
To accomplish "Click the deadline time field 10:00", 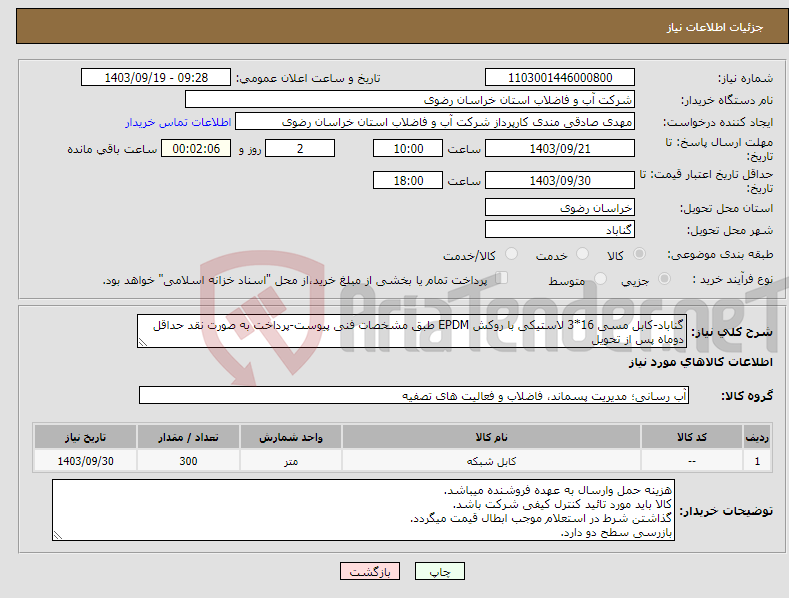I will pyautogui.click(x=408, y=148).
